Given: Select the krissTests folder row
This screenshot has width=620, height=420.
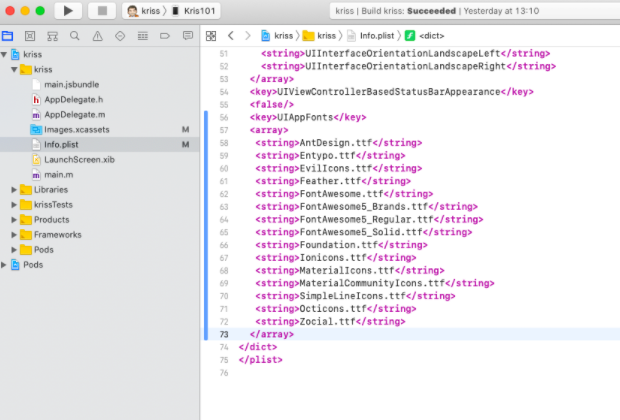Looking at the screenshot, I should point(100,204).
